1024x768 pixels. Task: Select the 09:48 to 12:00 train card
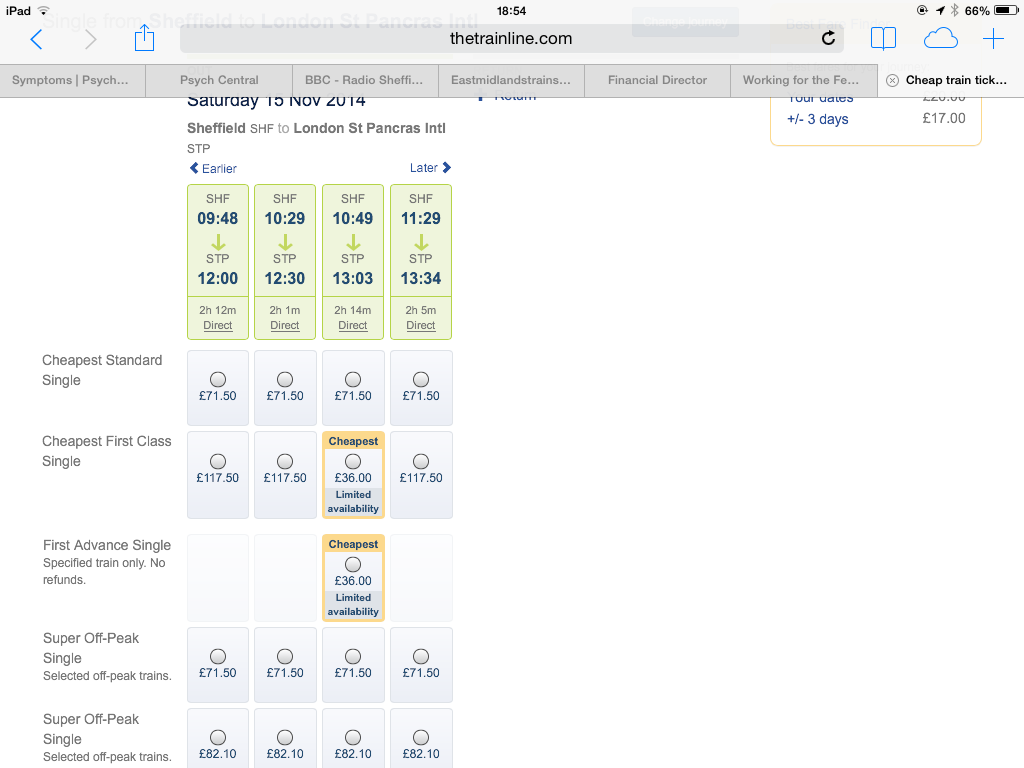pos(218,262)
